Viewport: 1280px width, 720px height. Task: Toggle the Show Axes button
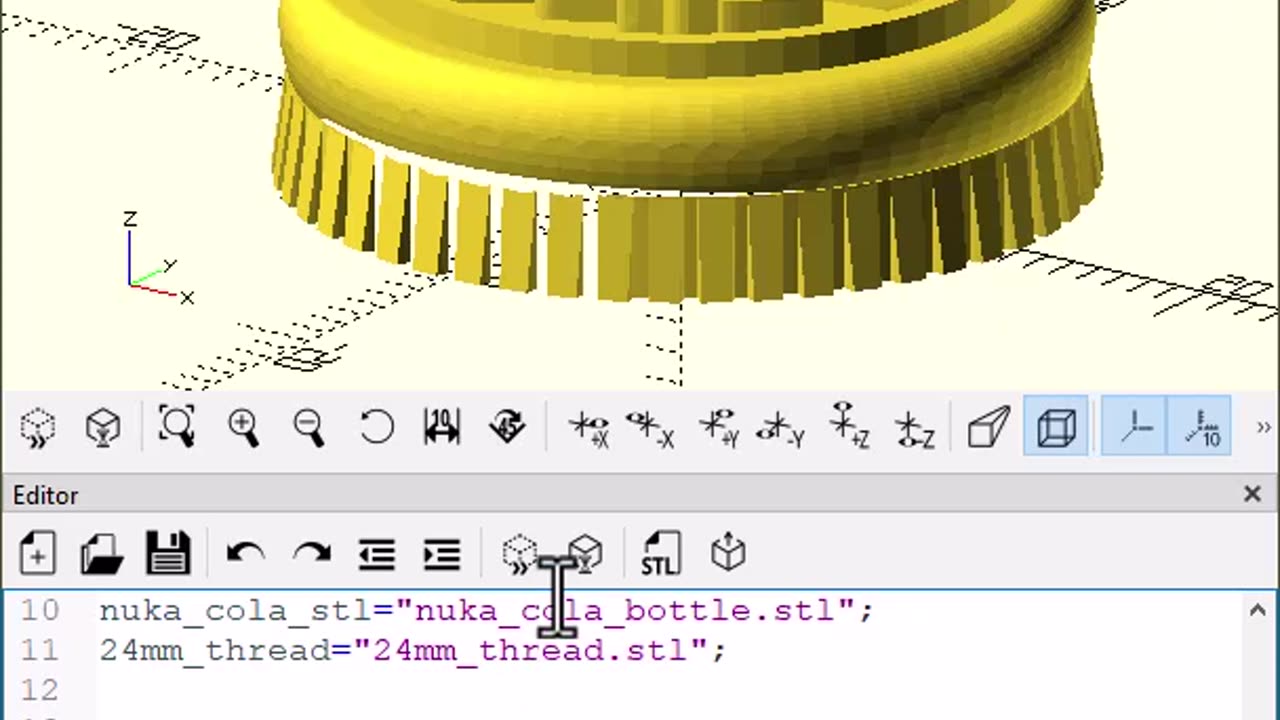click(1133, 428)
